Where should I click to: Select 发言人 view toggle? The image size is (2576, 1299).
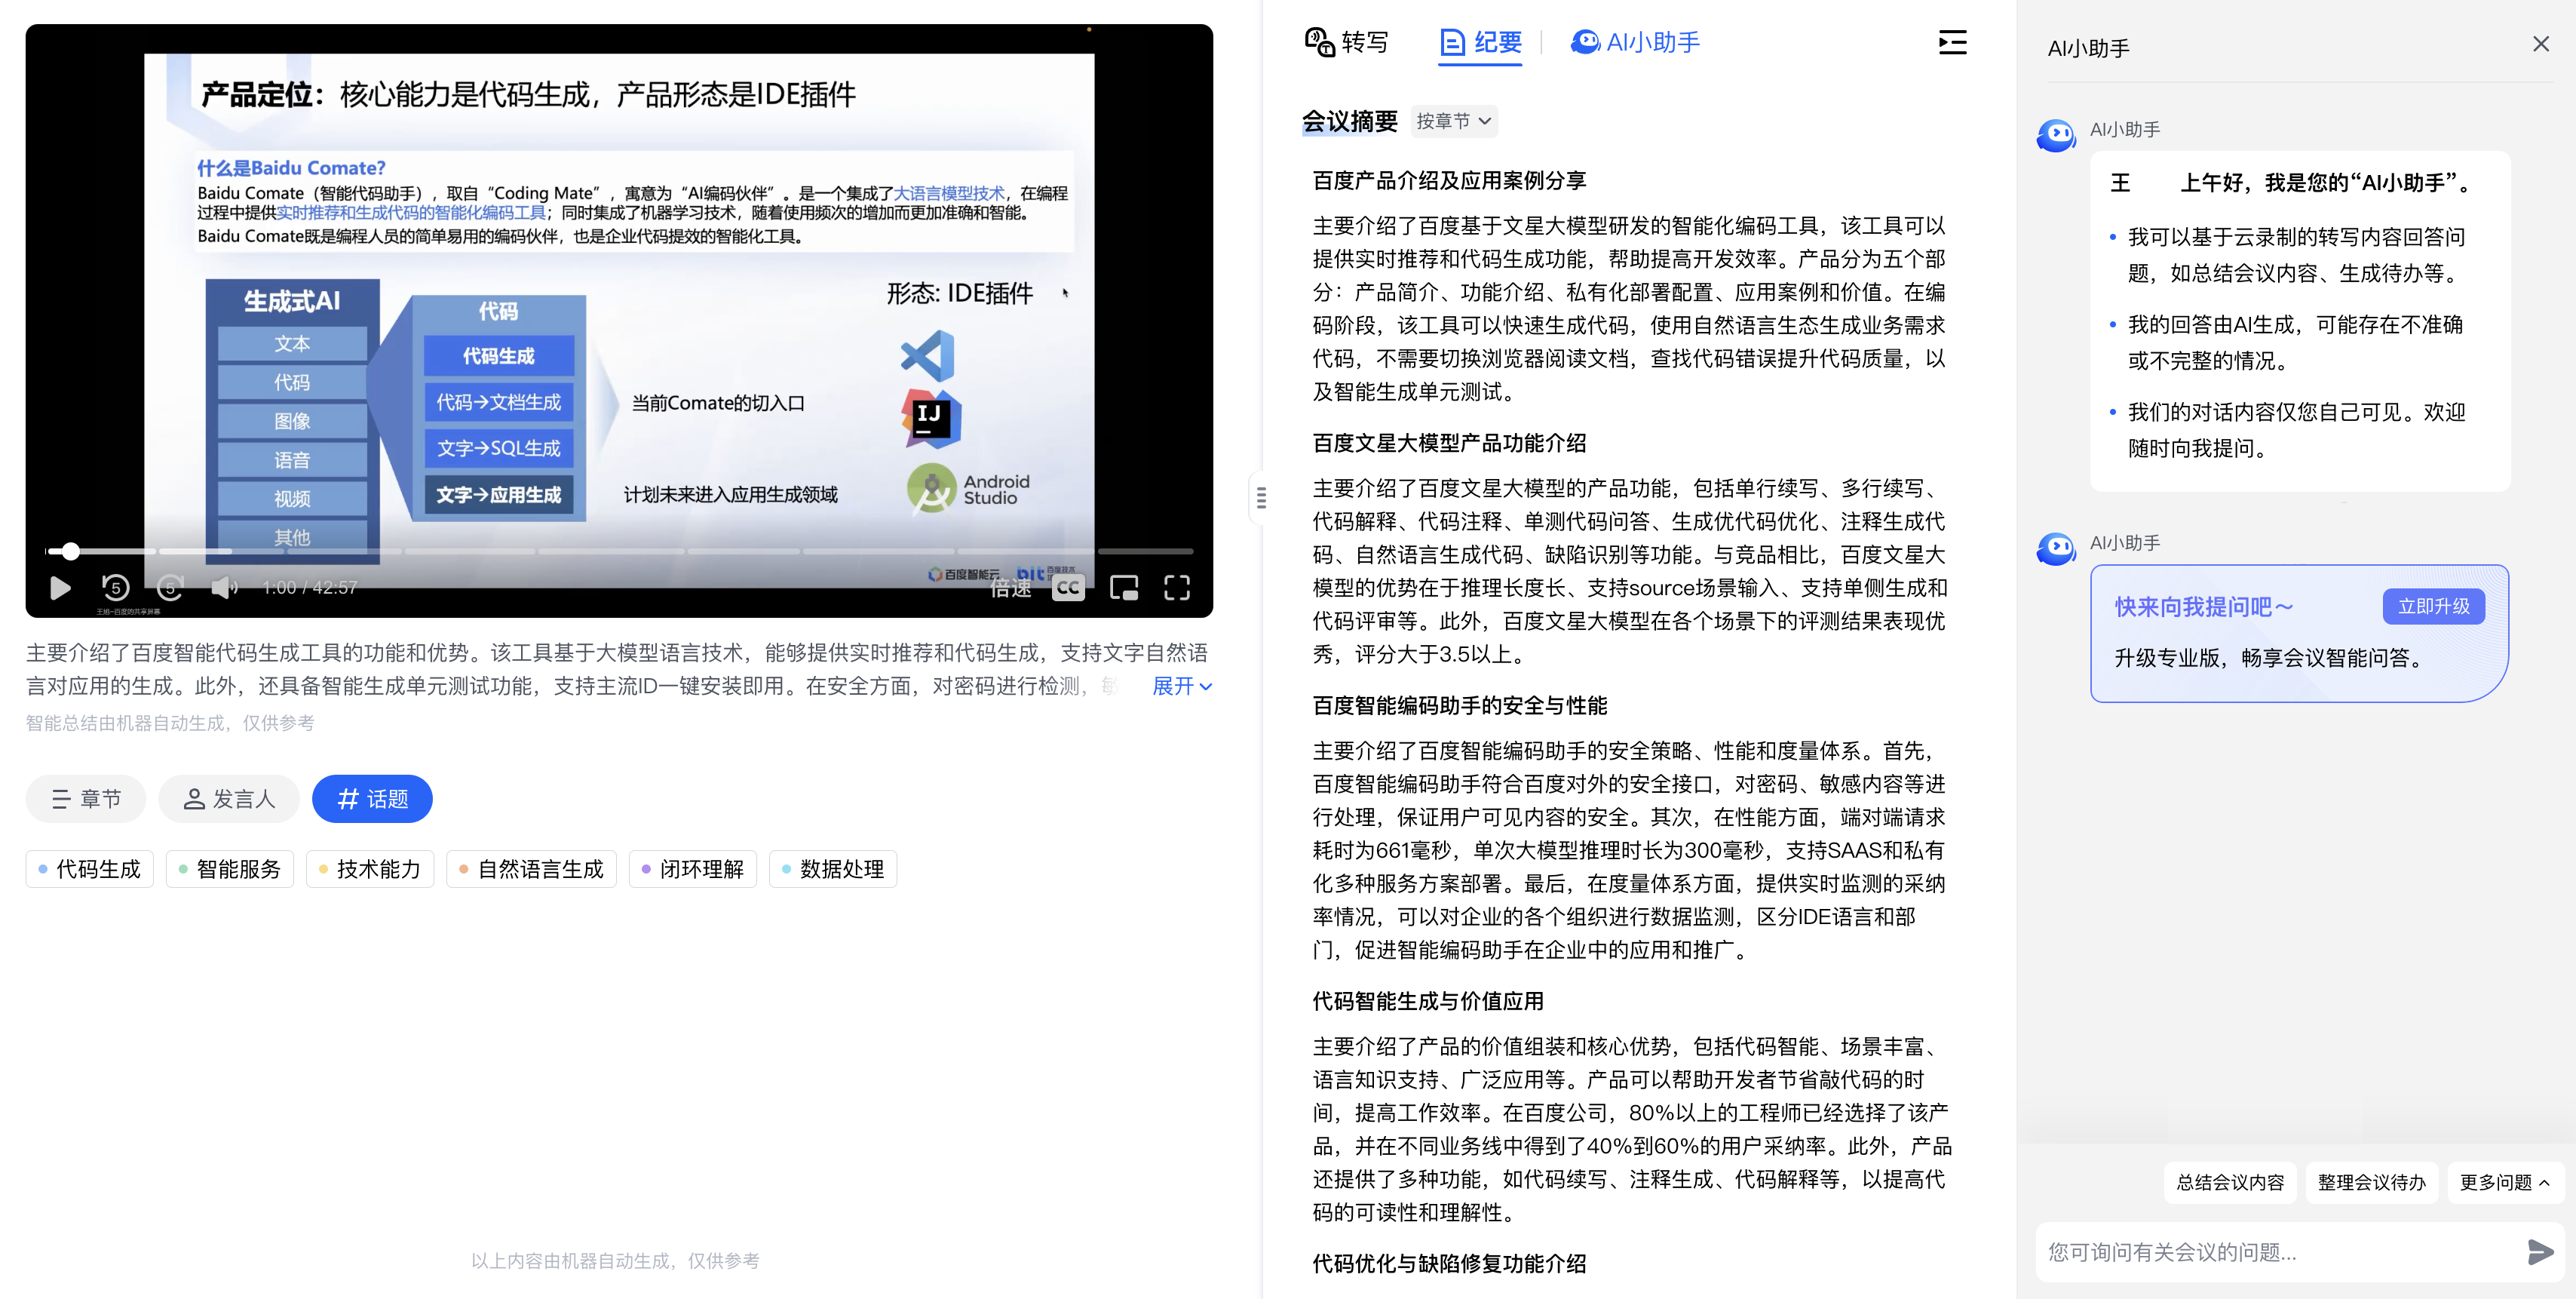pyautogui.click(x=229, y=799)
